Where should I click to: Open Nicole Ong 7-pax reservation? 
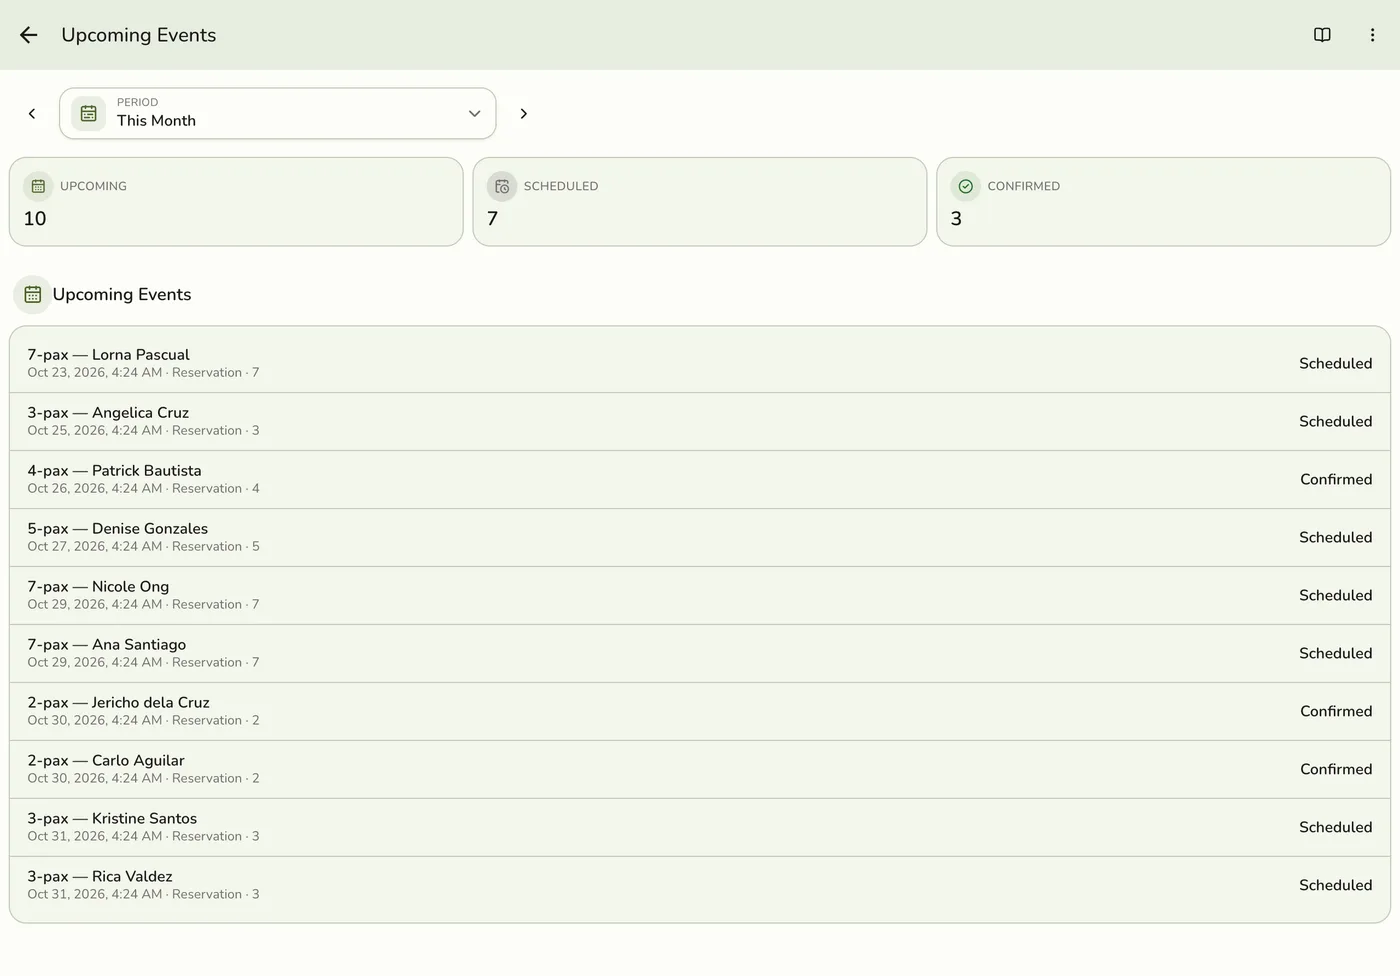tap(700, 595)
